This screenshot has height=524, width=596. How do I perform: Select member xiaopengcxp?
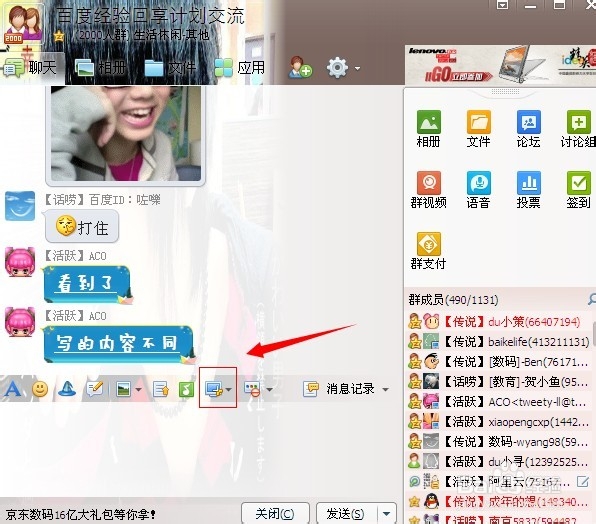click(498, 422)
